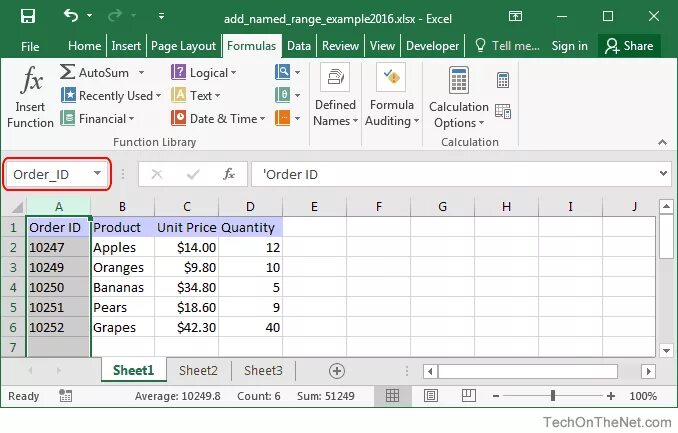Click the greyed Redo arrow icon
The width and height of the screenshot is (678, 433).
pyautogui.click(x=115, y=16)
